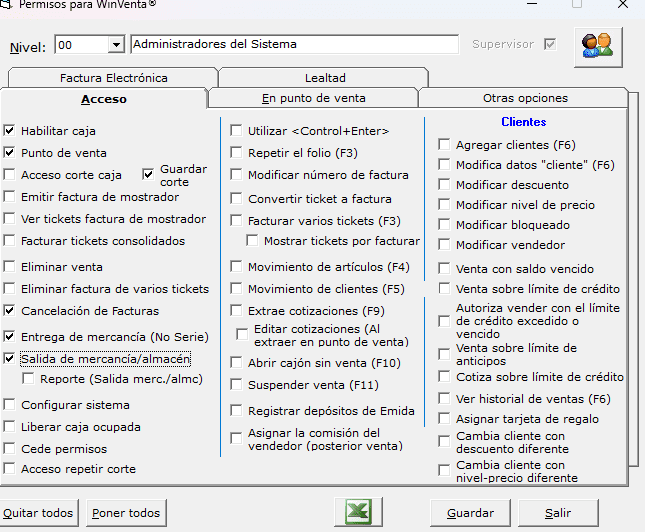Open the Nivel dropdown list
This screenshot has width=645, height=532.
115,45
